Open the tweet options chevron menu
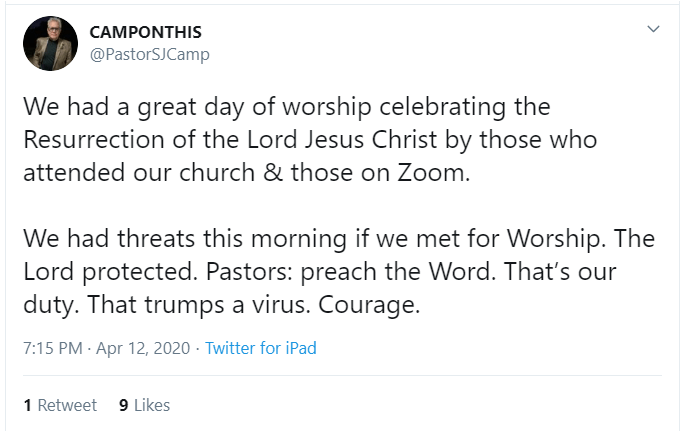684x432 pixels. [x=654, y=29]
